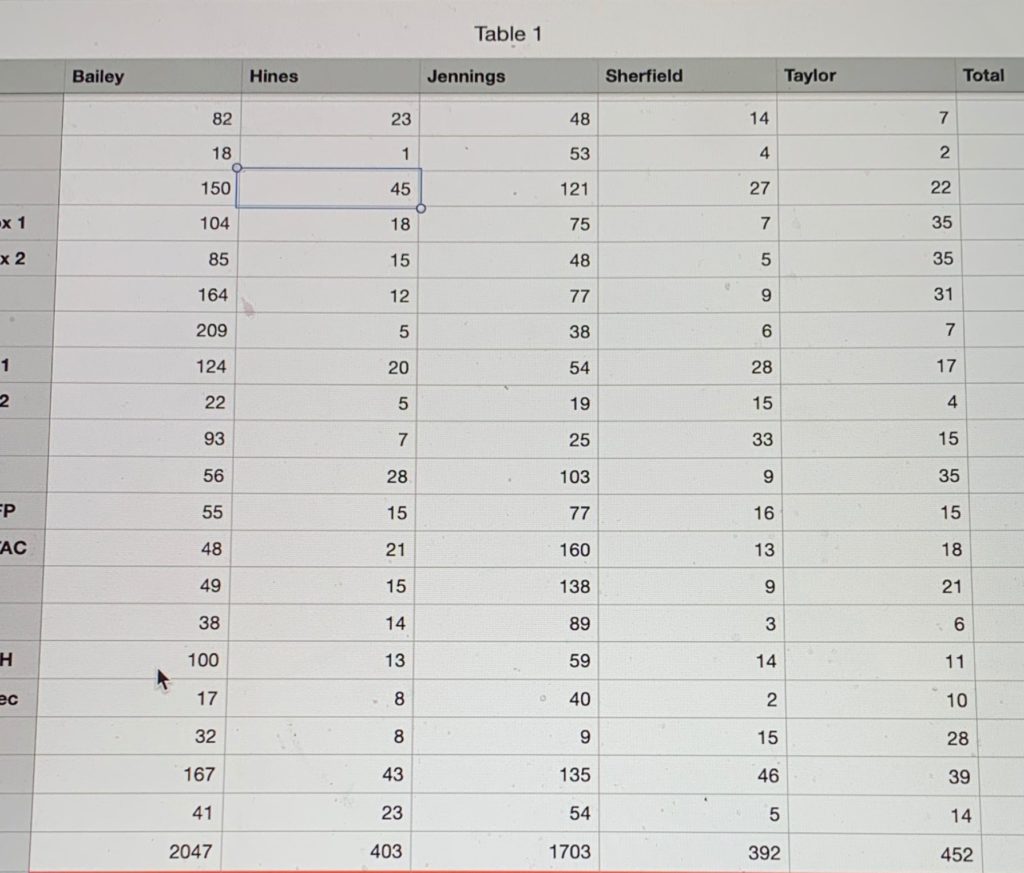Click the Hines total cell showing 403
Image resolution: width=1024 pixels, height=873 pixels.
[386, 851]
